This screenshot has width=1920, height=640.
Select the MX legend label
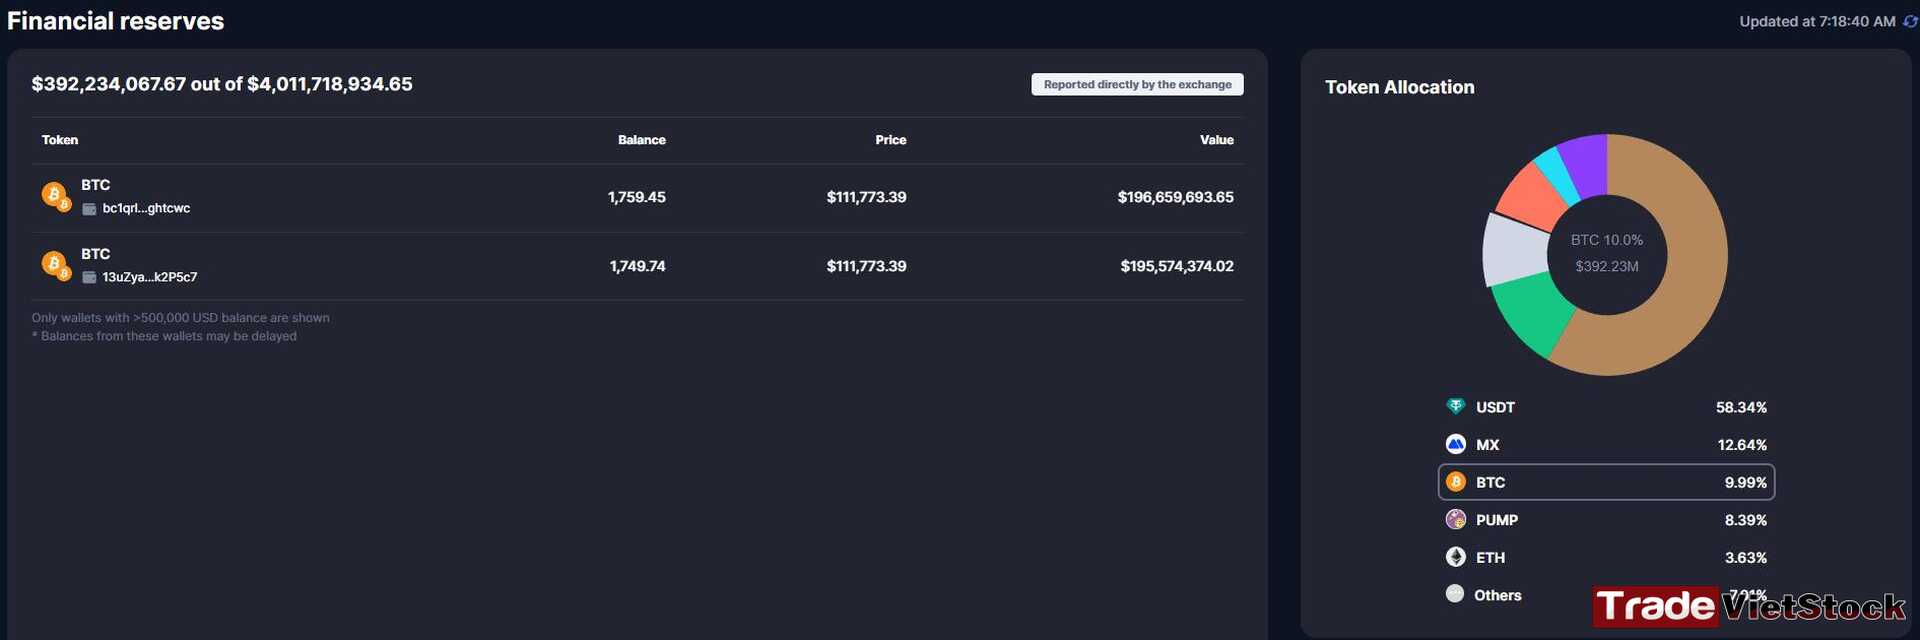pyautogui.click(x=1487, y=445)
